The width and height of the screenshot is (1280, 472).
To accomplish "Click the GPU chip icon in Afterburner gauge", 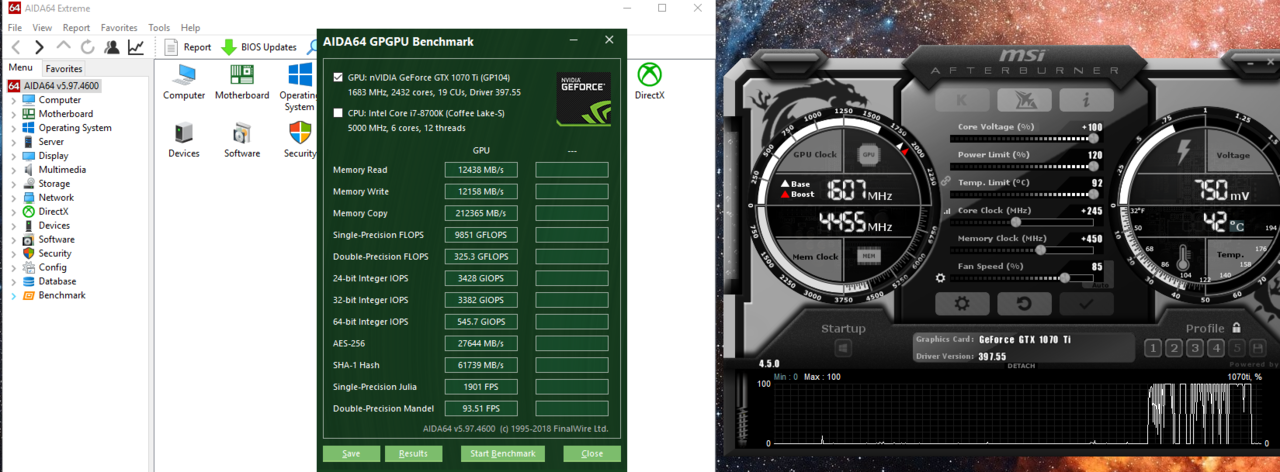I will coord(869,156).
